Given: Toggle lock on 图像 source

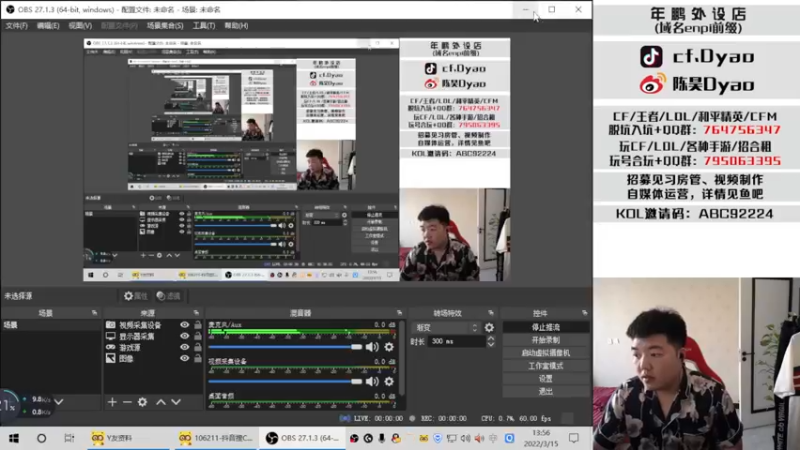Looking at the screenshot, I should (198, 359).
